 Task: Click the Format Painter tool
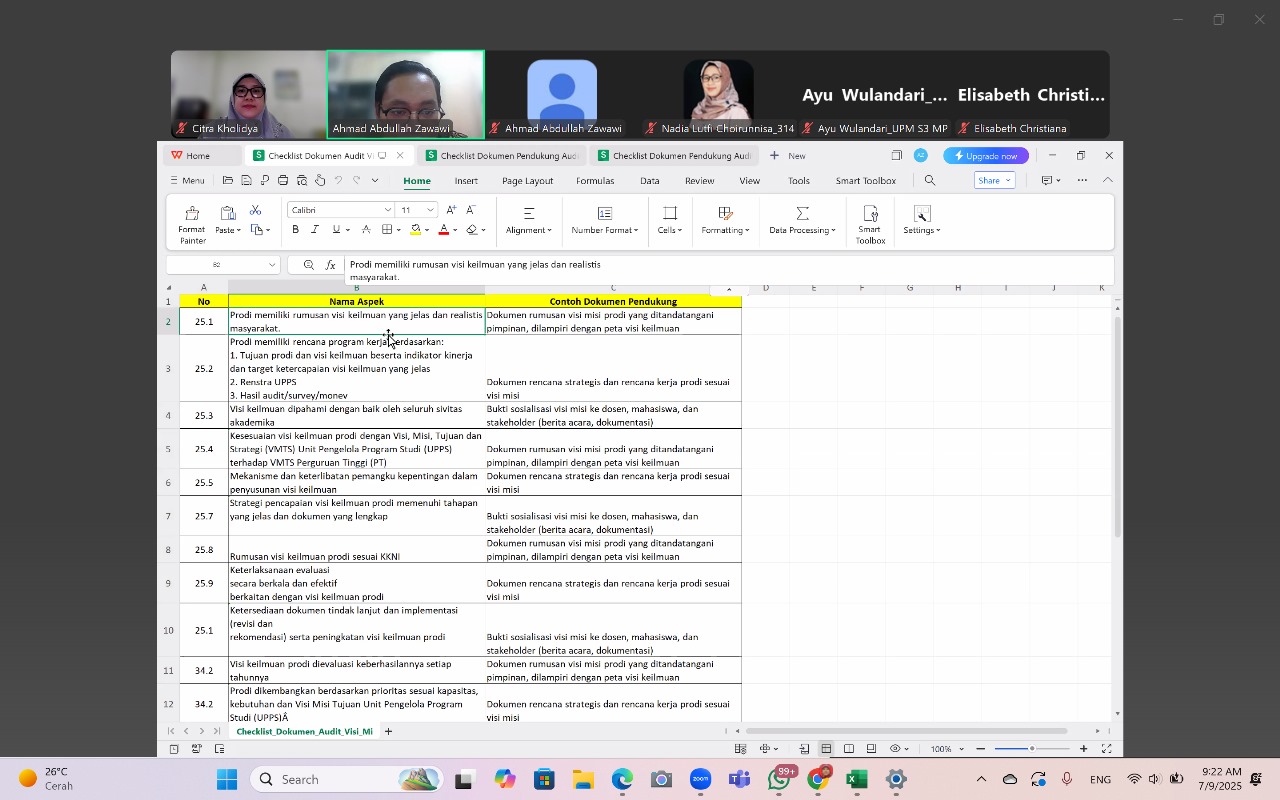[x=192, y=223]
